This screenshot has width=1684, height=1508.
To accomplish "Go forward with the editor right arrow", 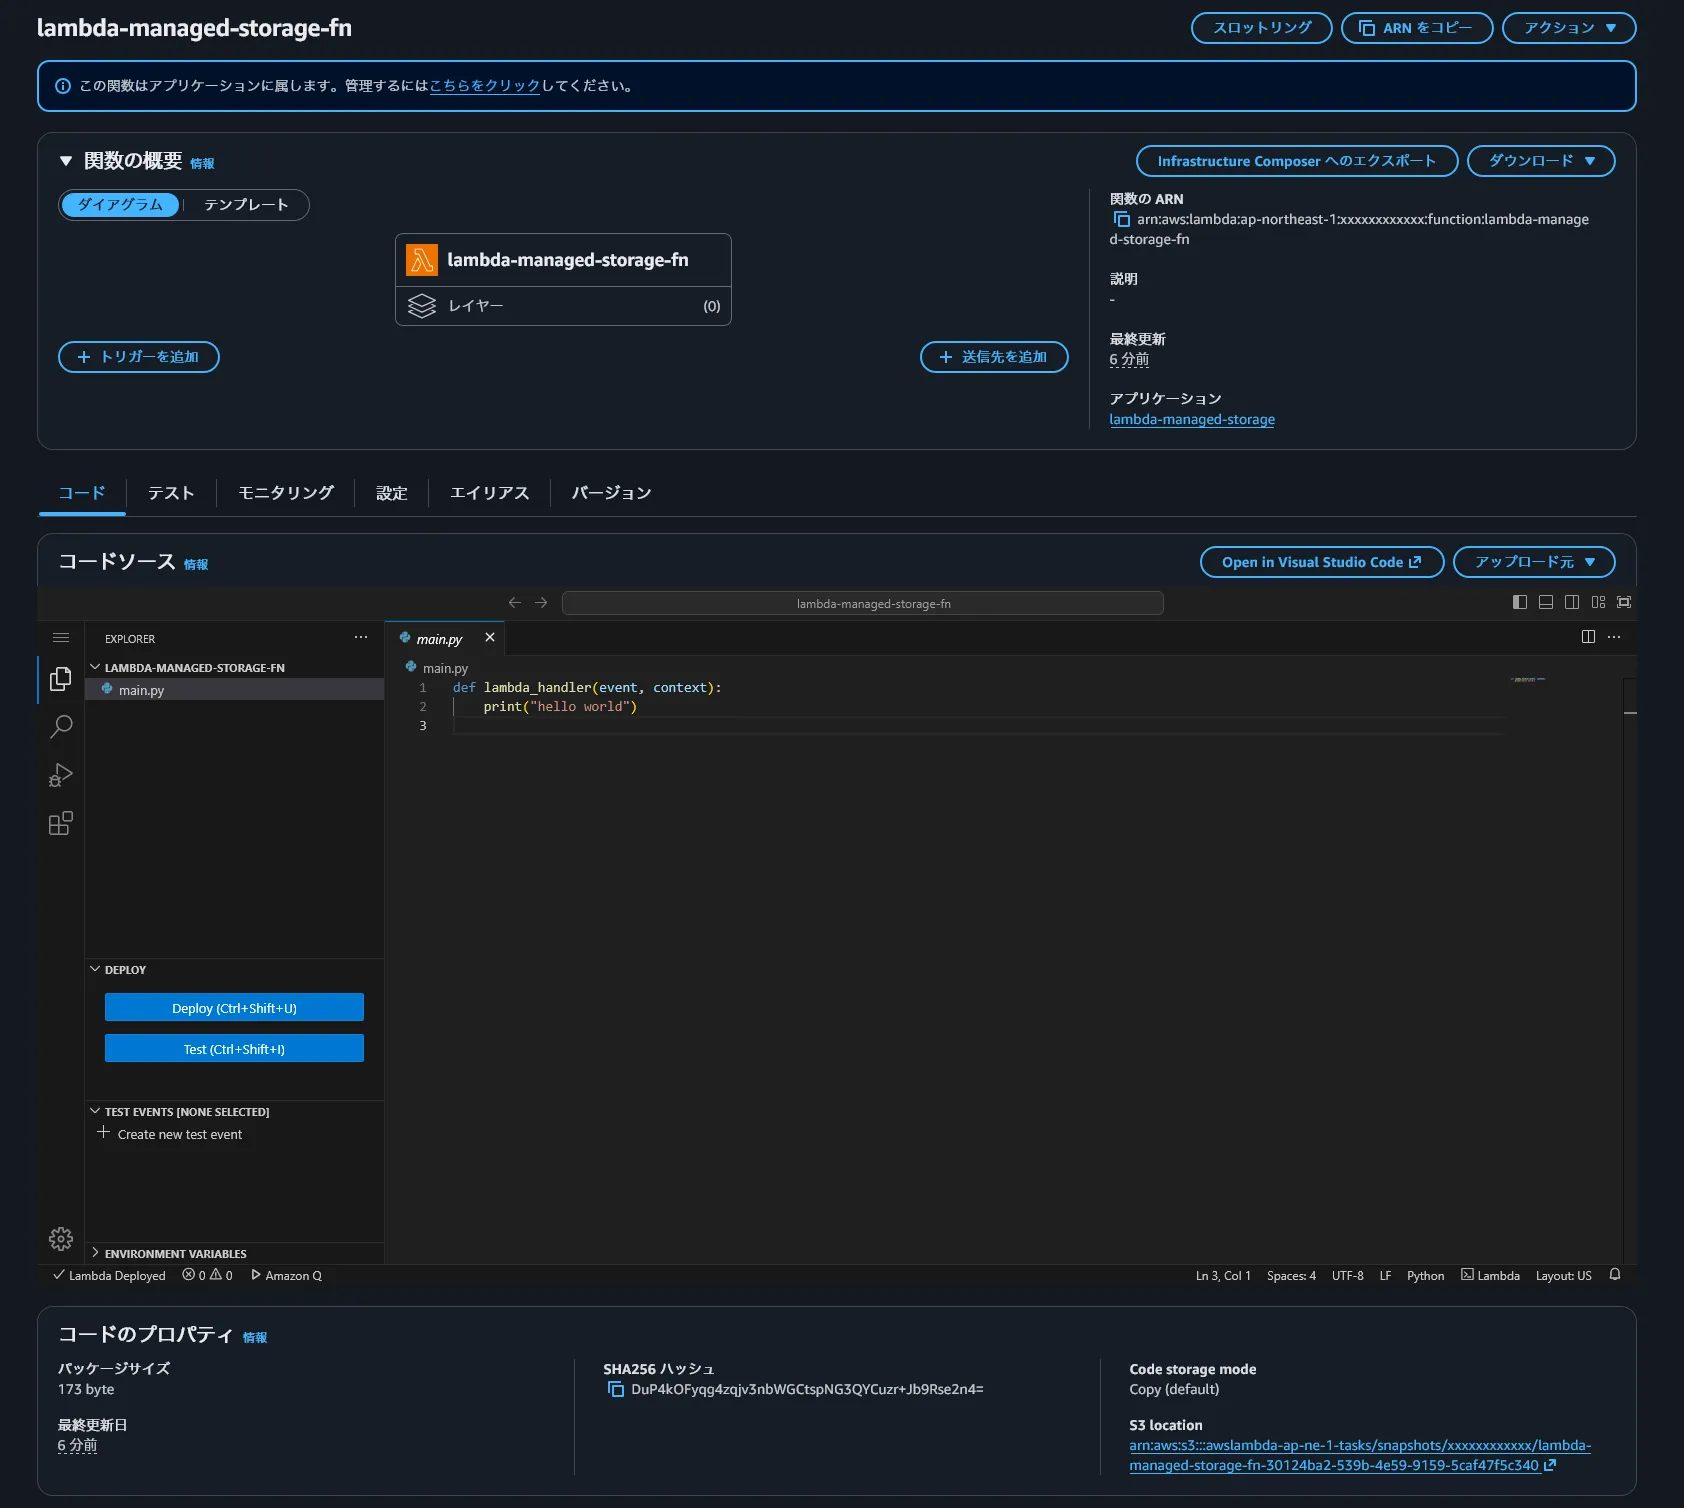I will pos(541,602).
